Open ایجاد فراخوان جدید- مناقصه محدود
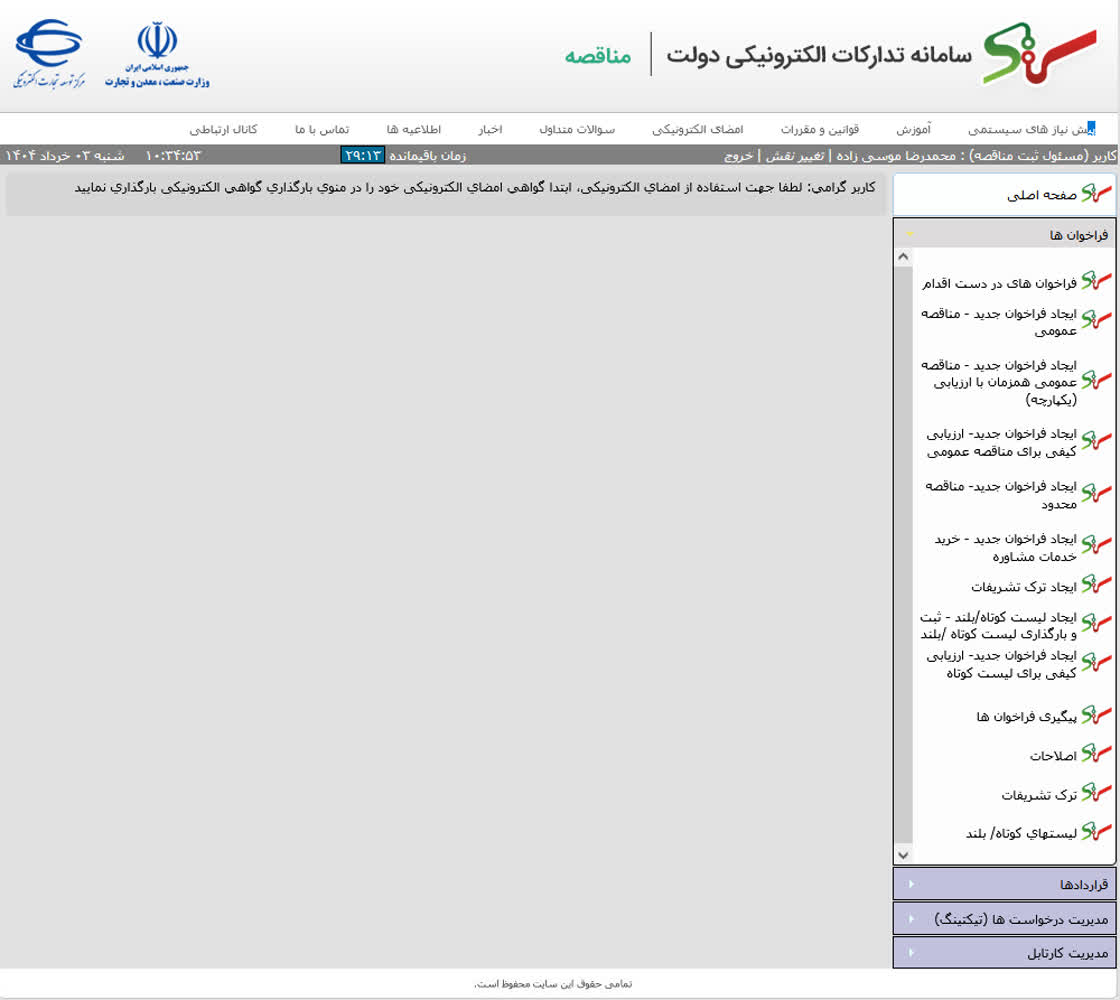The height and width of the screenshot is (1000, 1120). point(1001,495)
